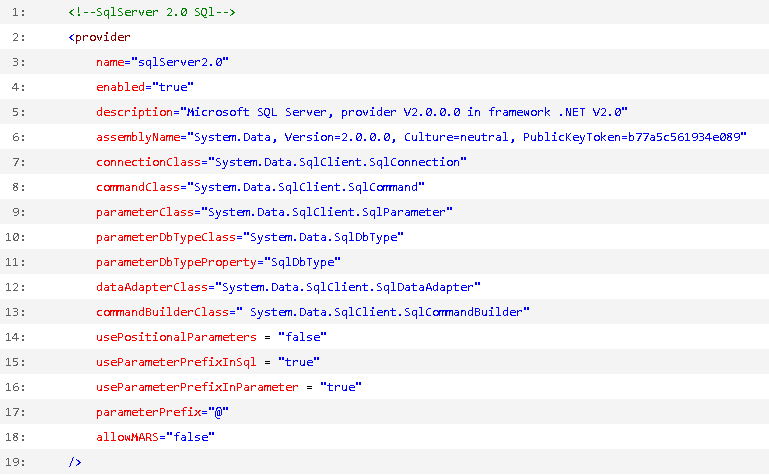Click line number 1:
The width and height of the screenshot is (769, 475).
click(19, 12)
